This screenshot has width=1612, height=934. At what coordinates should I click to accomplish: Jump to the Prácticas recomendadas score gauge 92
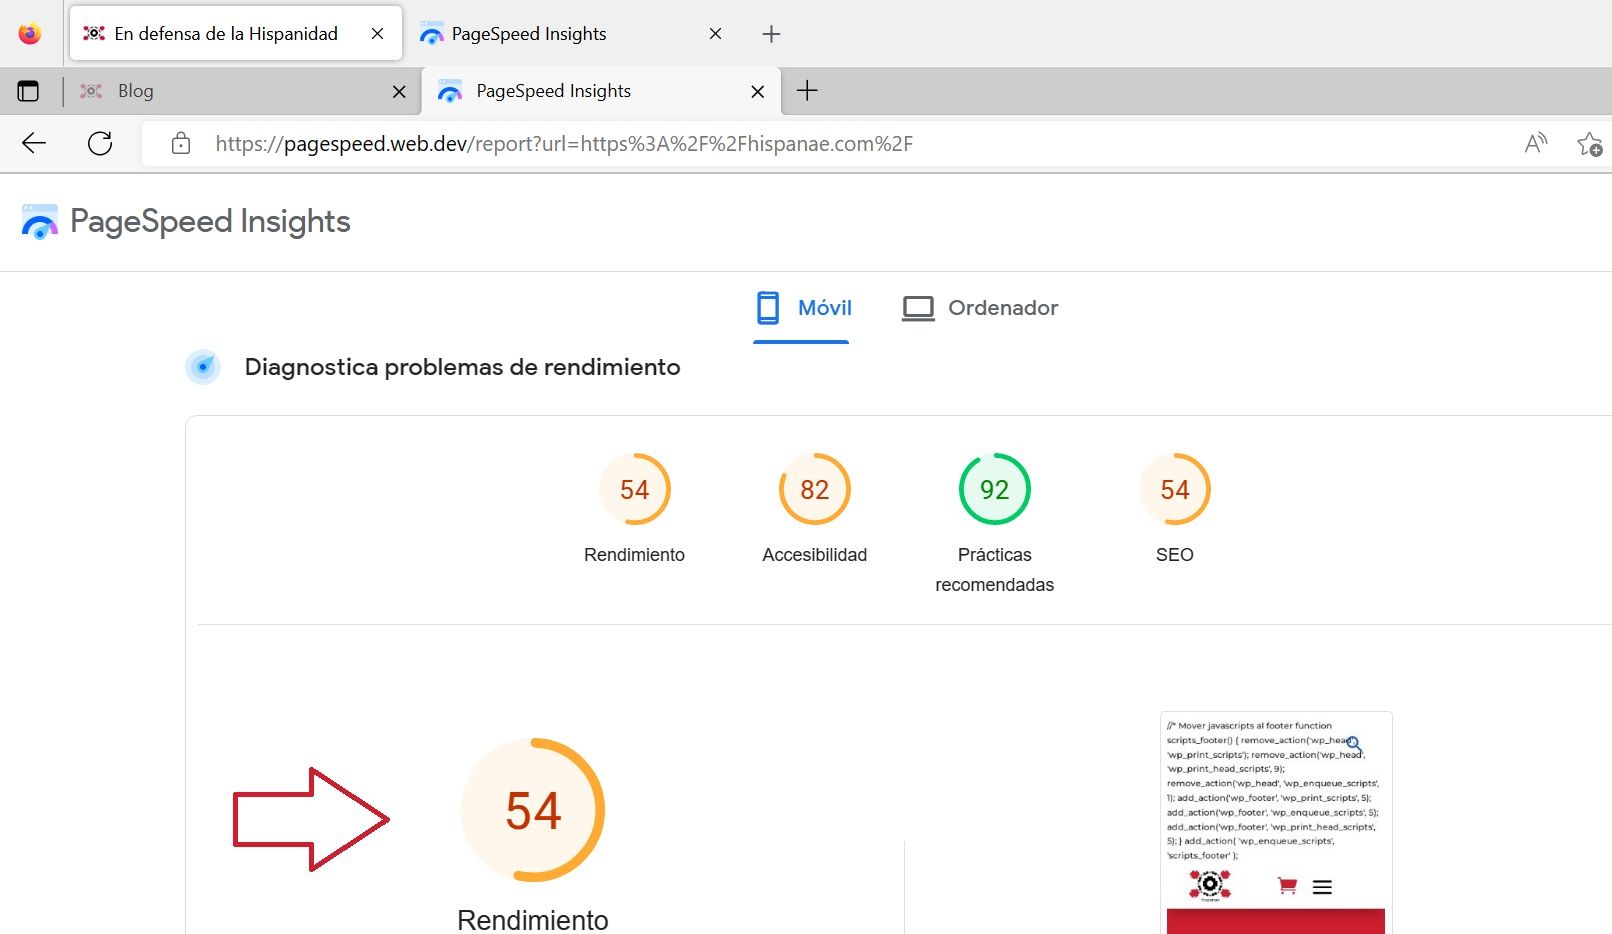point(995,489)
